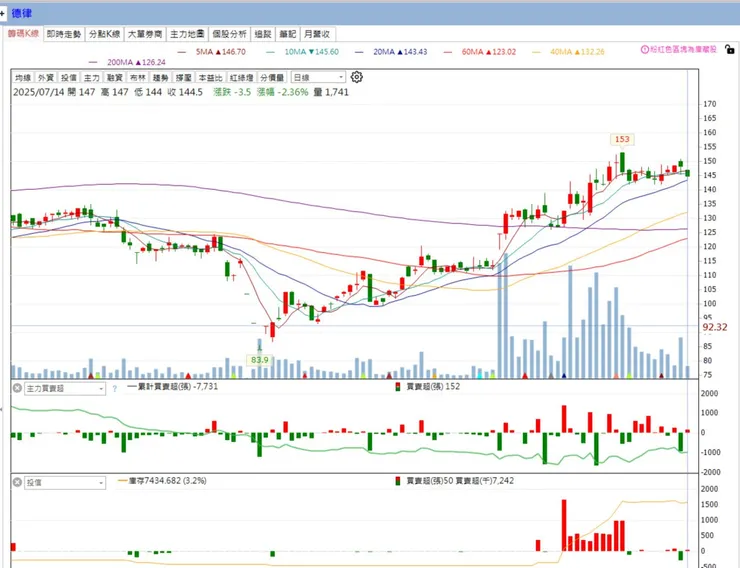Open the 追蹤 tab
The height and width of the screenshot is (568, 740).
pyautogui.click(x=263, y=34)
